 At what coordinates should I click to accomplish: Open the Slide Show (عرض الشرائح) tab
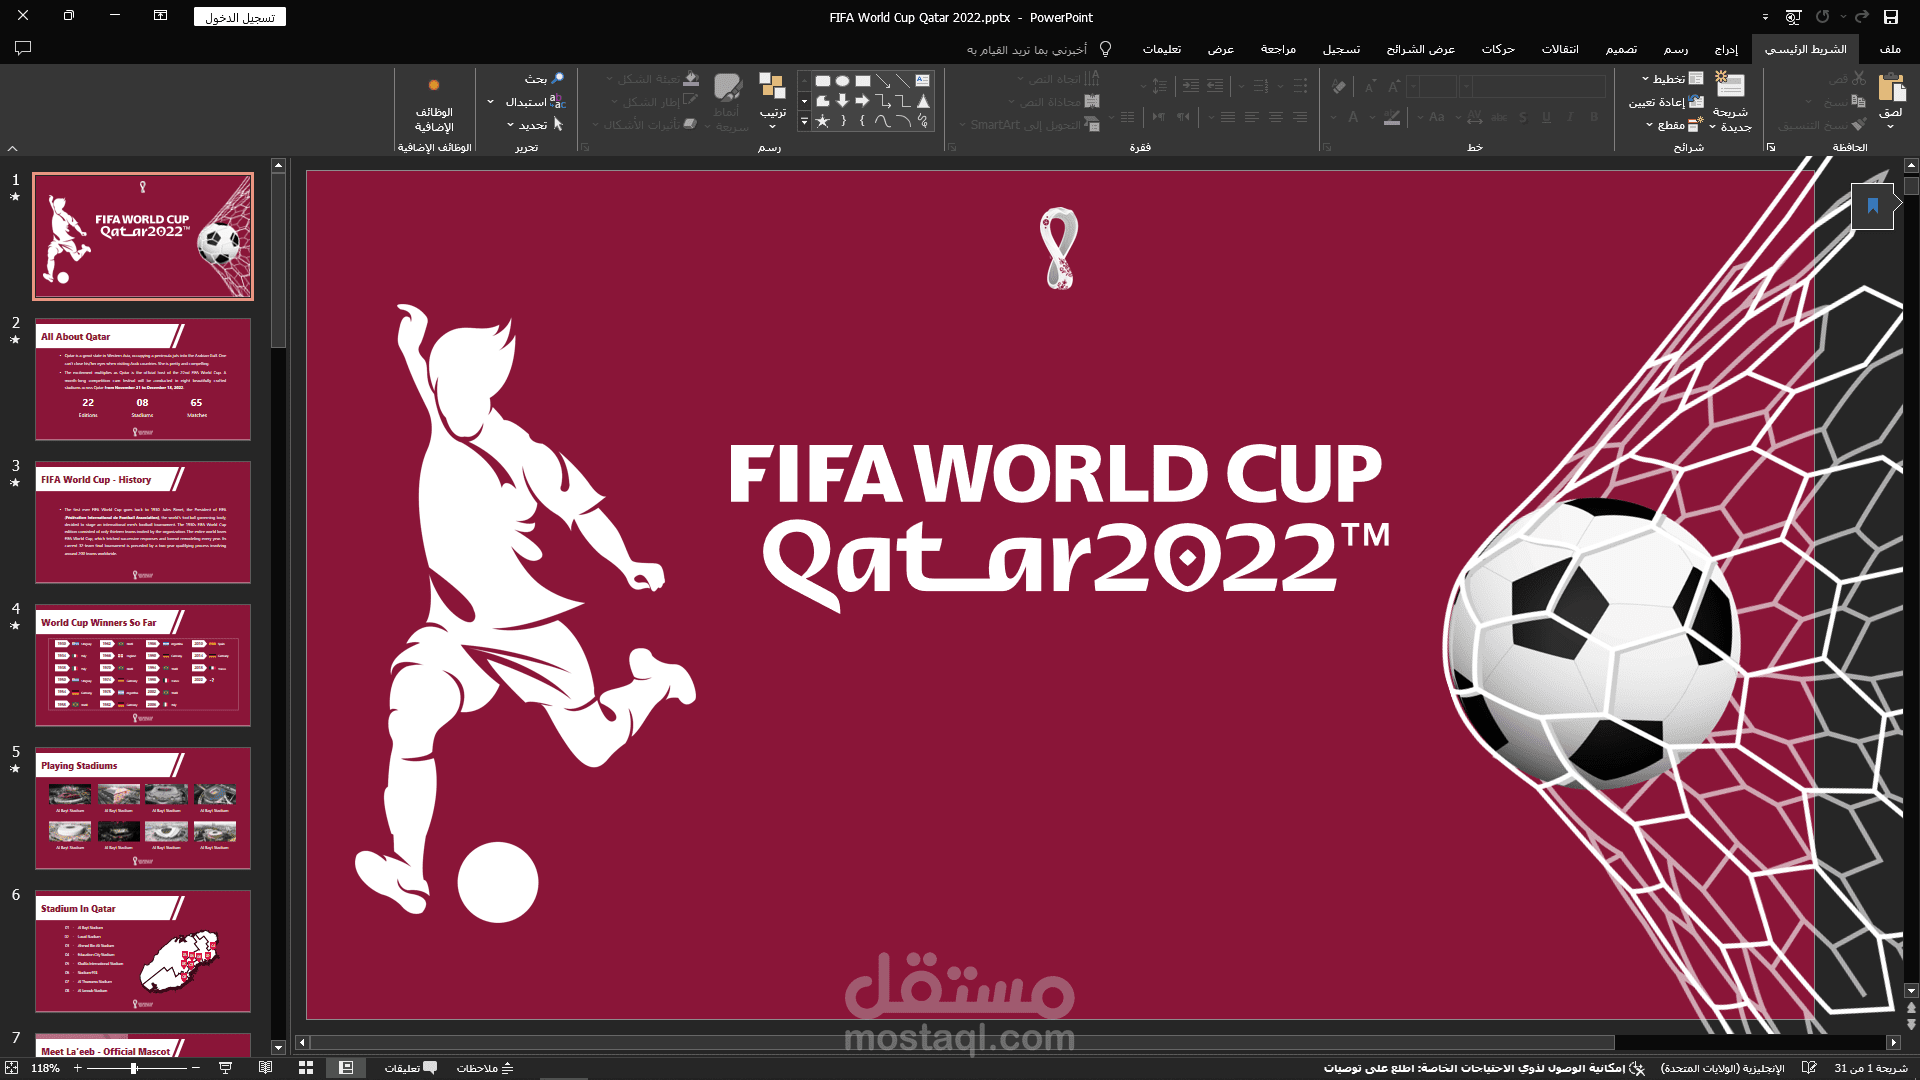(1420, 49)
